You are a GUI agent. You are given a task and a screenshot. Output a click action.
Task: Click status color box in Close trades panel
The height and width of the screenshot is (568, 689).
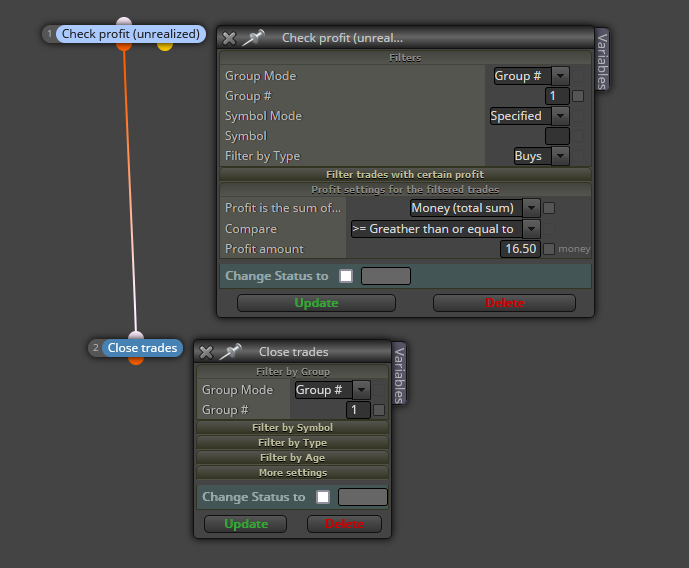click(x=363, y=497)
